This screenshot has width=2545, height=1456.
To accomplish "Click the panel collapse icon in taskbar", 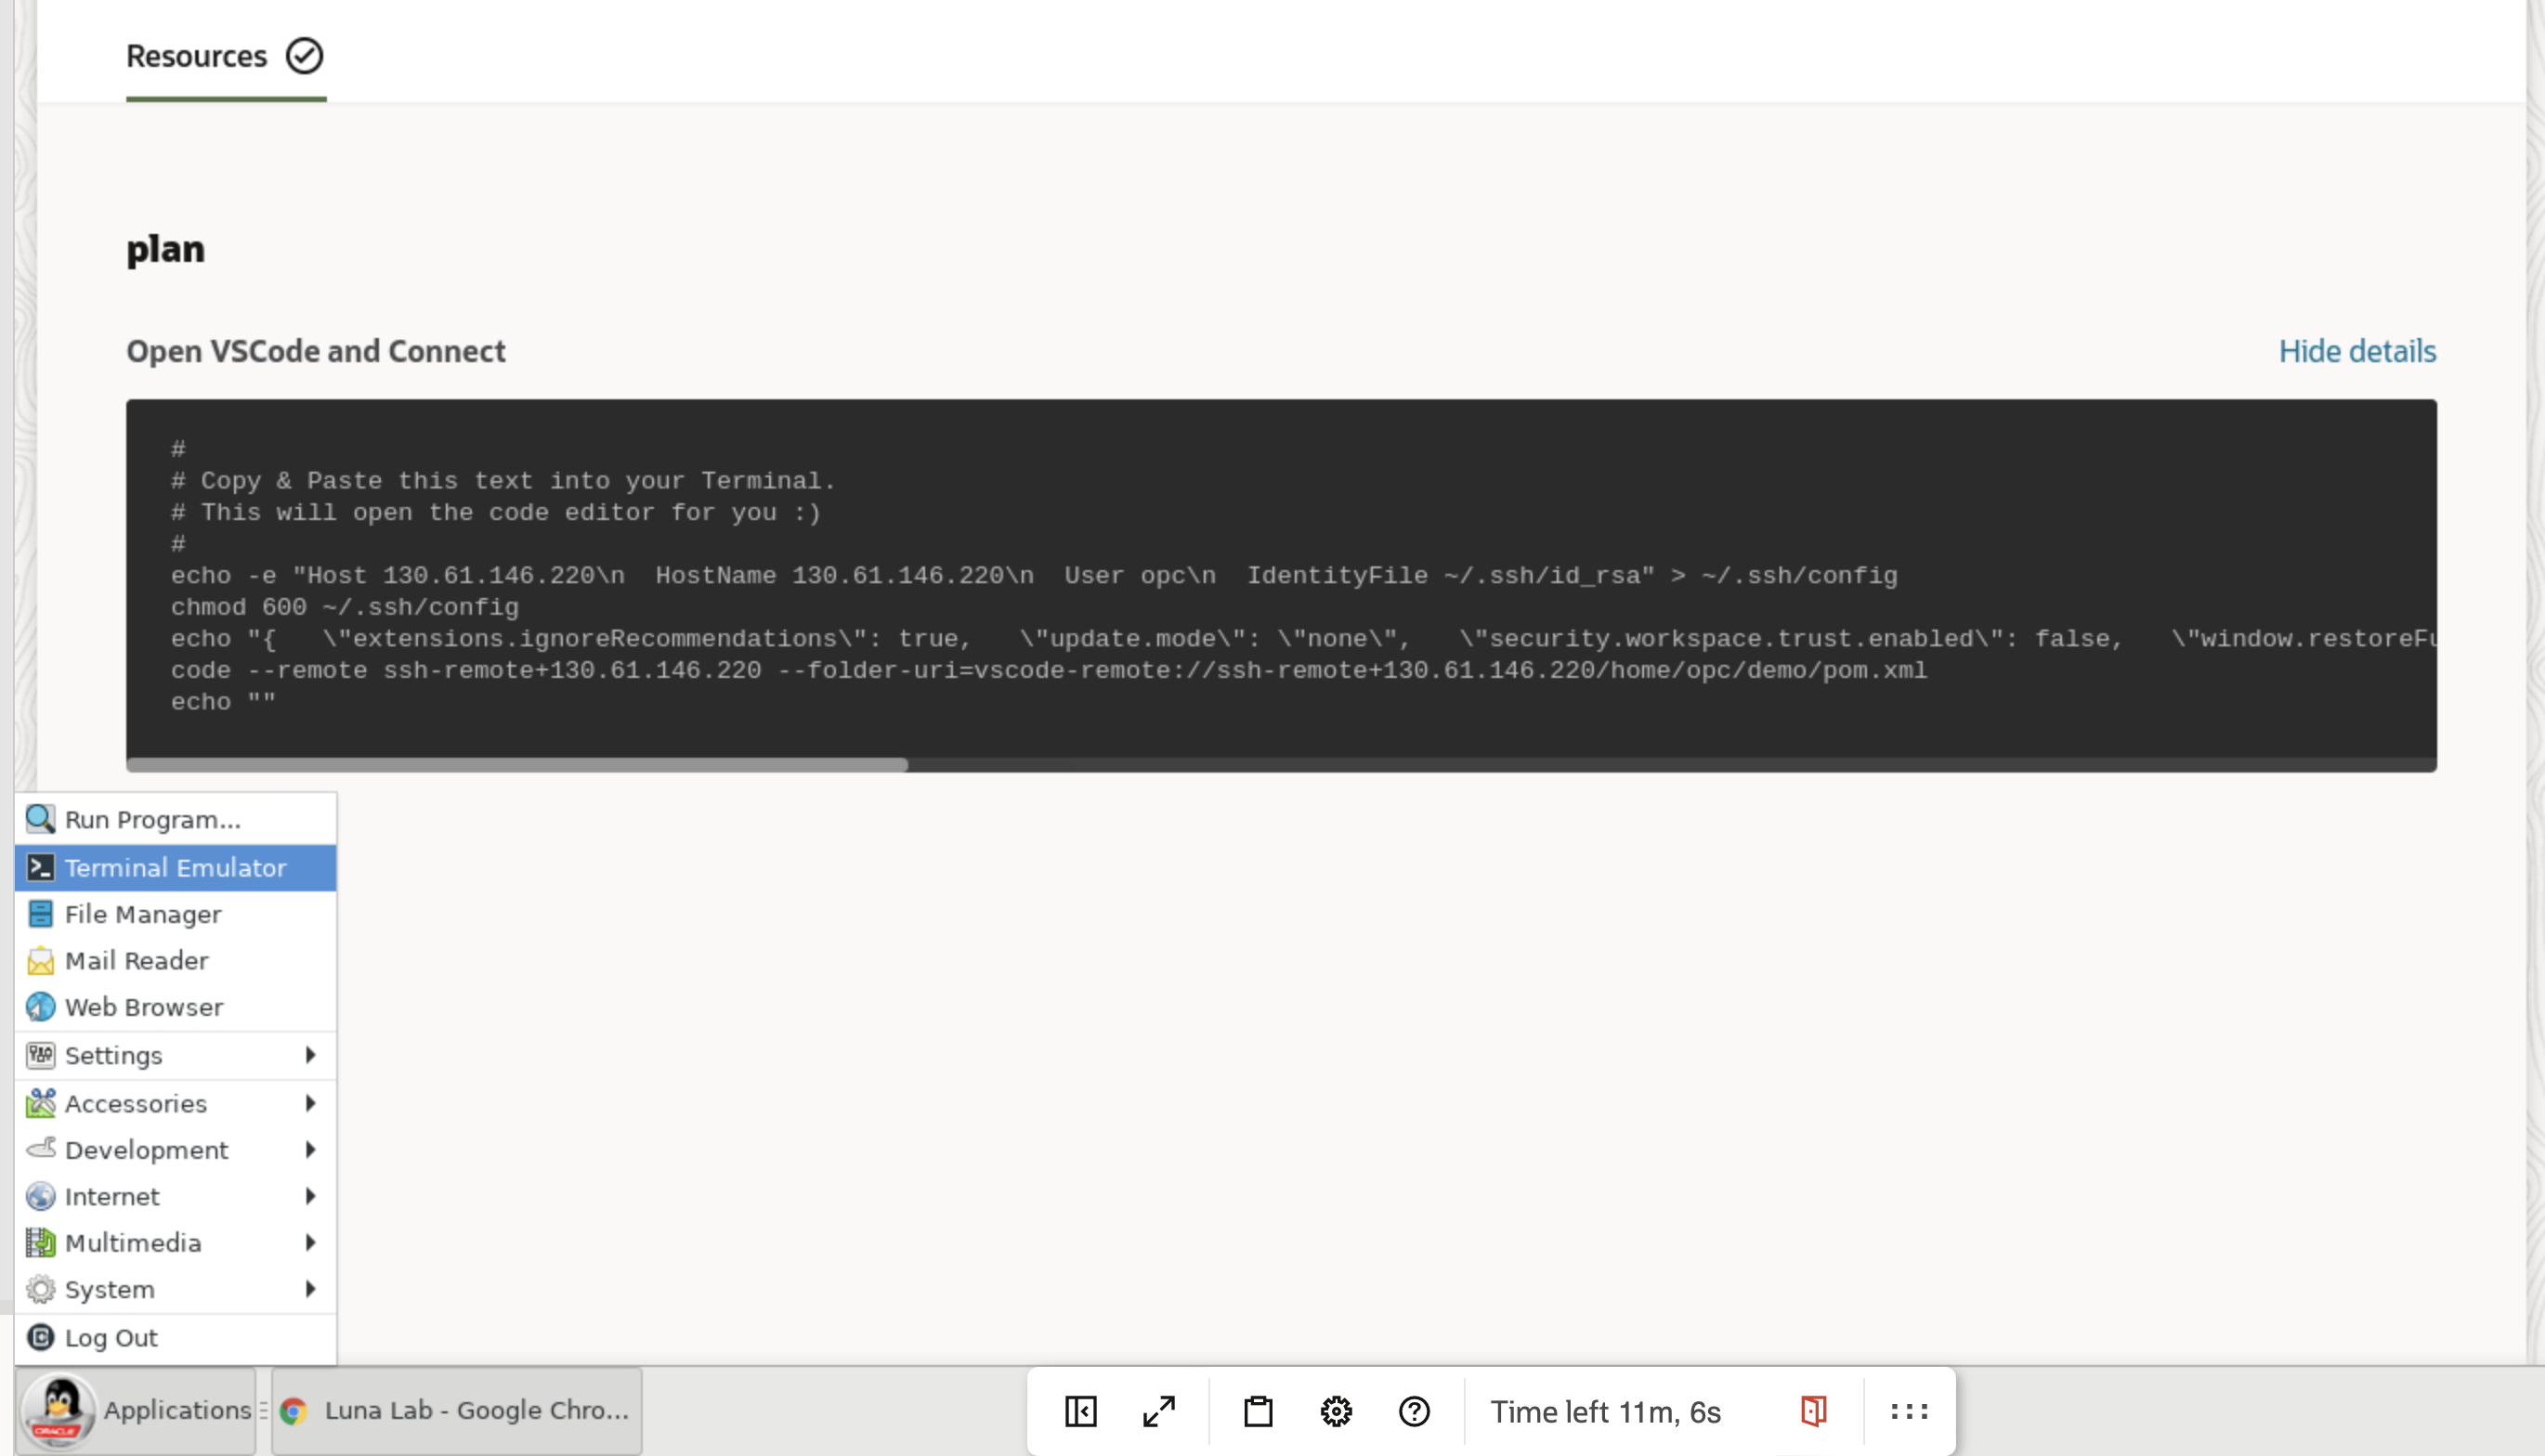I will (1084, 1410).
